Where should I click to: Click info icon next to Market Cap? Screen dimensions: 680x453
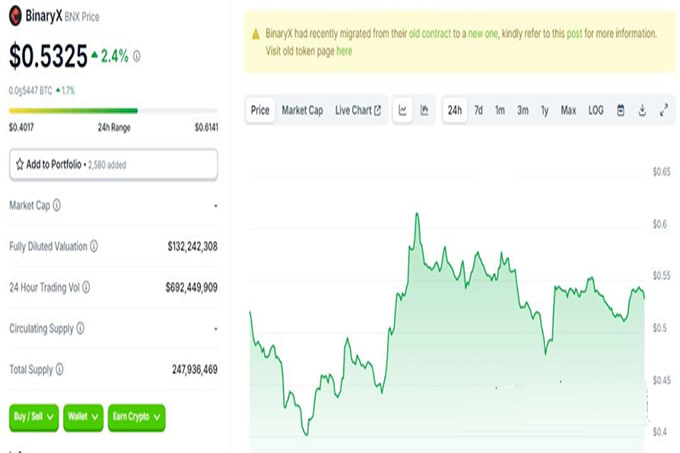coord(56,205)
